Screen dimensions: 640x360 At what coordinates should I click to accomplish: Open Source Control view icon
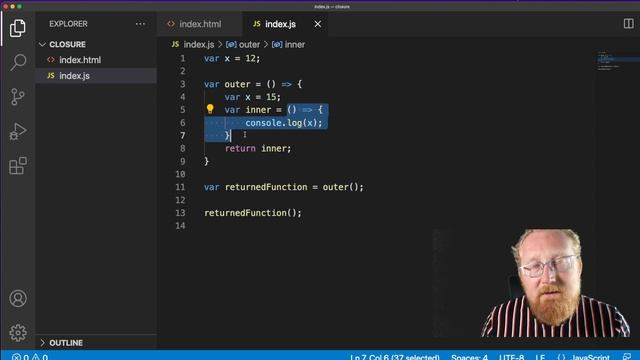click(x=18, y=97)
